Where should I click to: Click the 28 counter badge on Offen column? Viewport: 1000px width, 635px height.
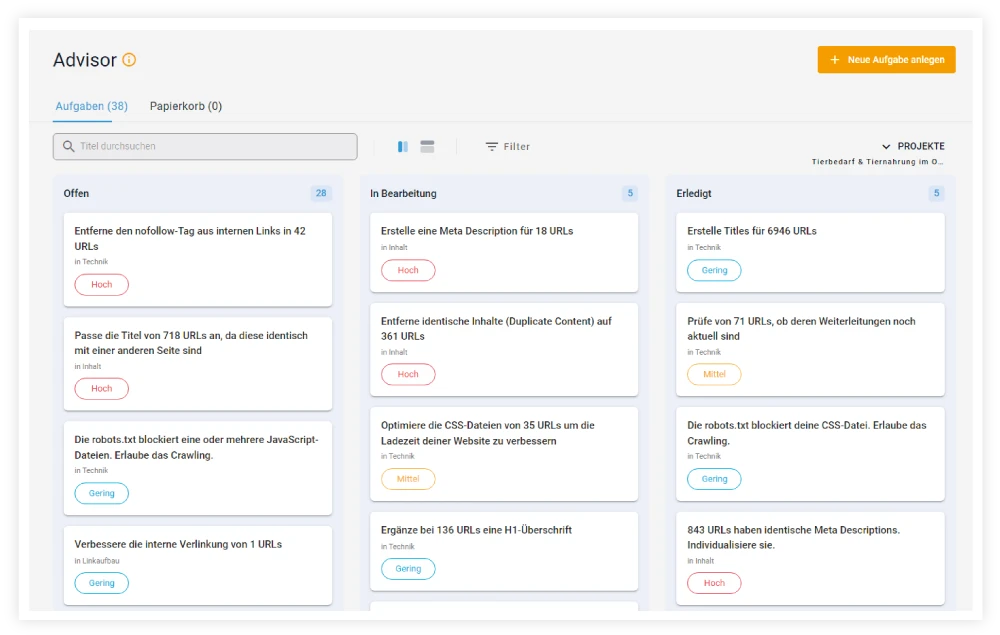click(x=321, y=193)
